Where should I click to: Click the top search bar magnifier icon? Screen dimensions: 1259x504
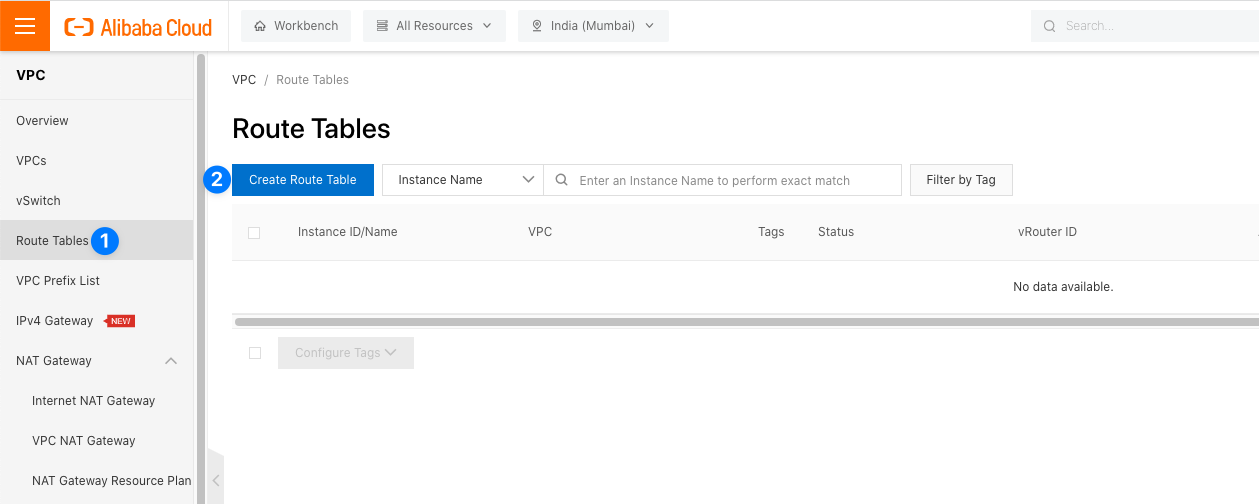[1049, 26]
